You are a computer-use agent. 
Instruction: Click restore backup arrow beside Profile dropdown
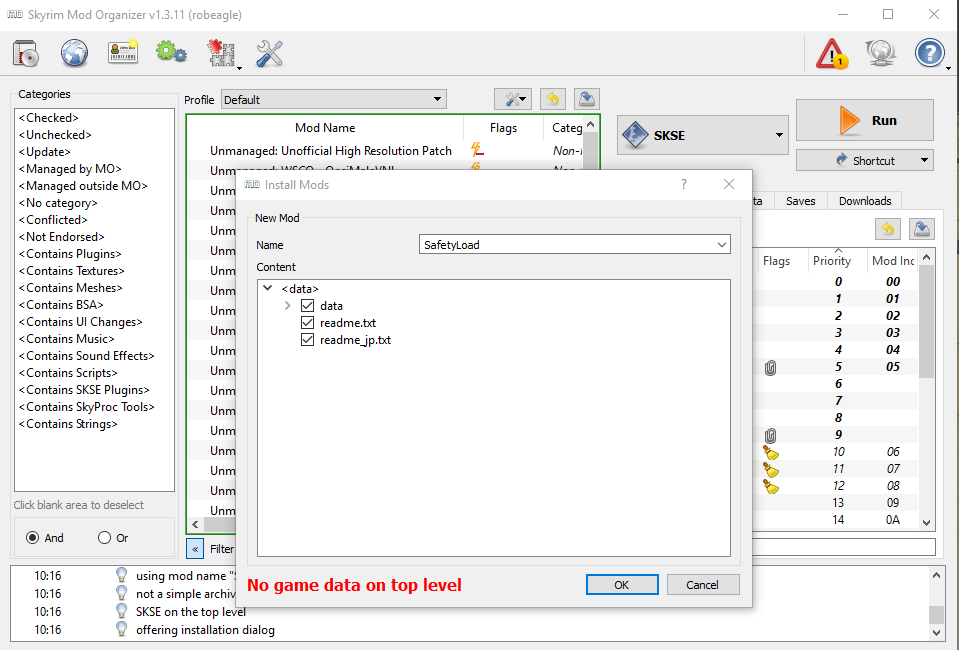point(553,99)
